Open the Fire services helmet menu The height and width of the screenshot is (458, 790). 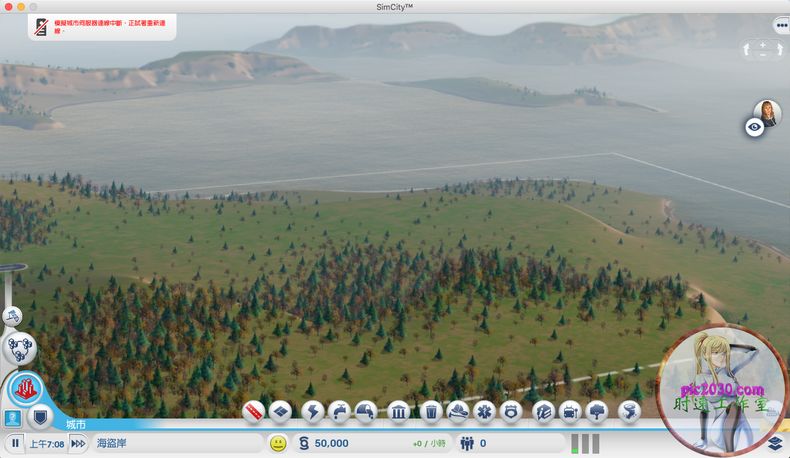tap(457, 412)
